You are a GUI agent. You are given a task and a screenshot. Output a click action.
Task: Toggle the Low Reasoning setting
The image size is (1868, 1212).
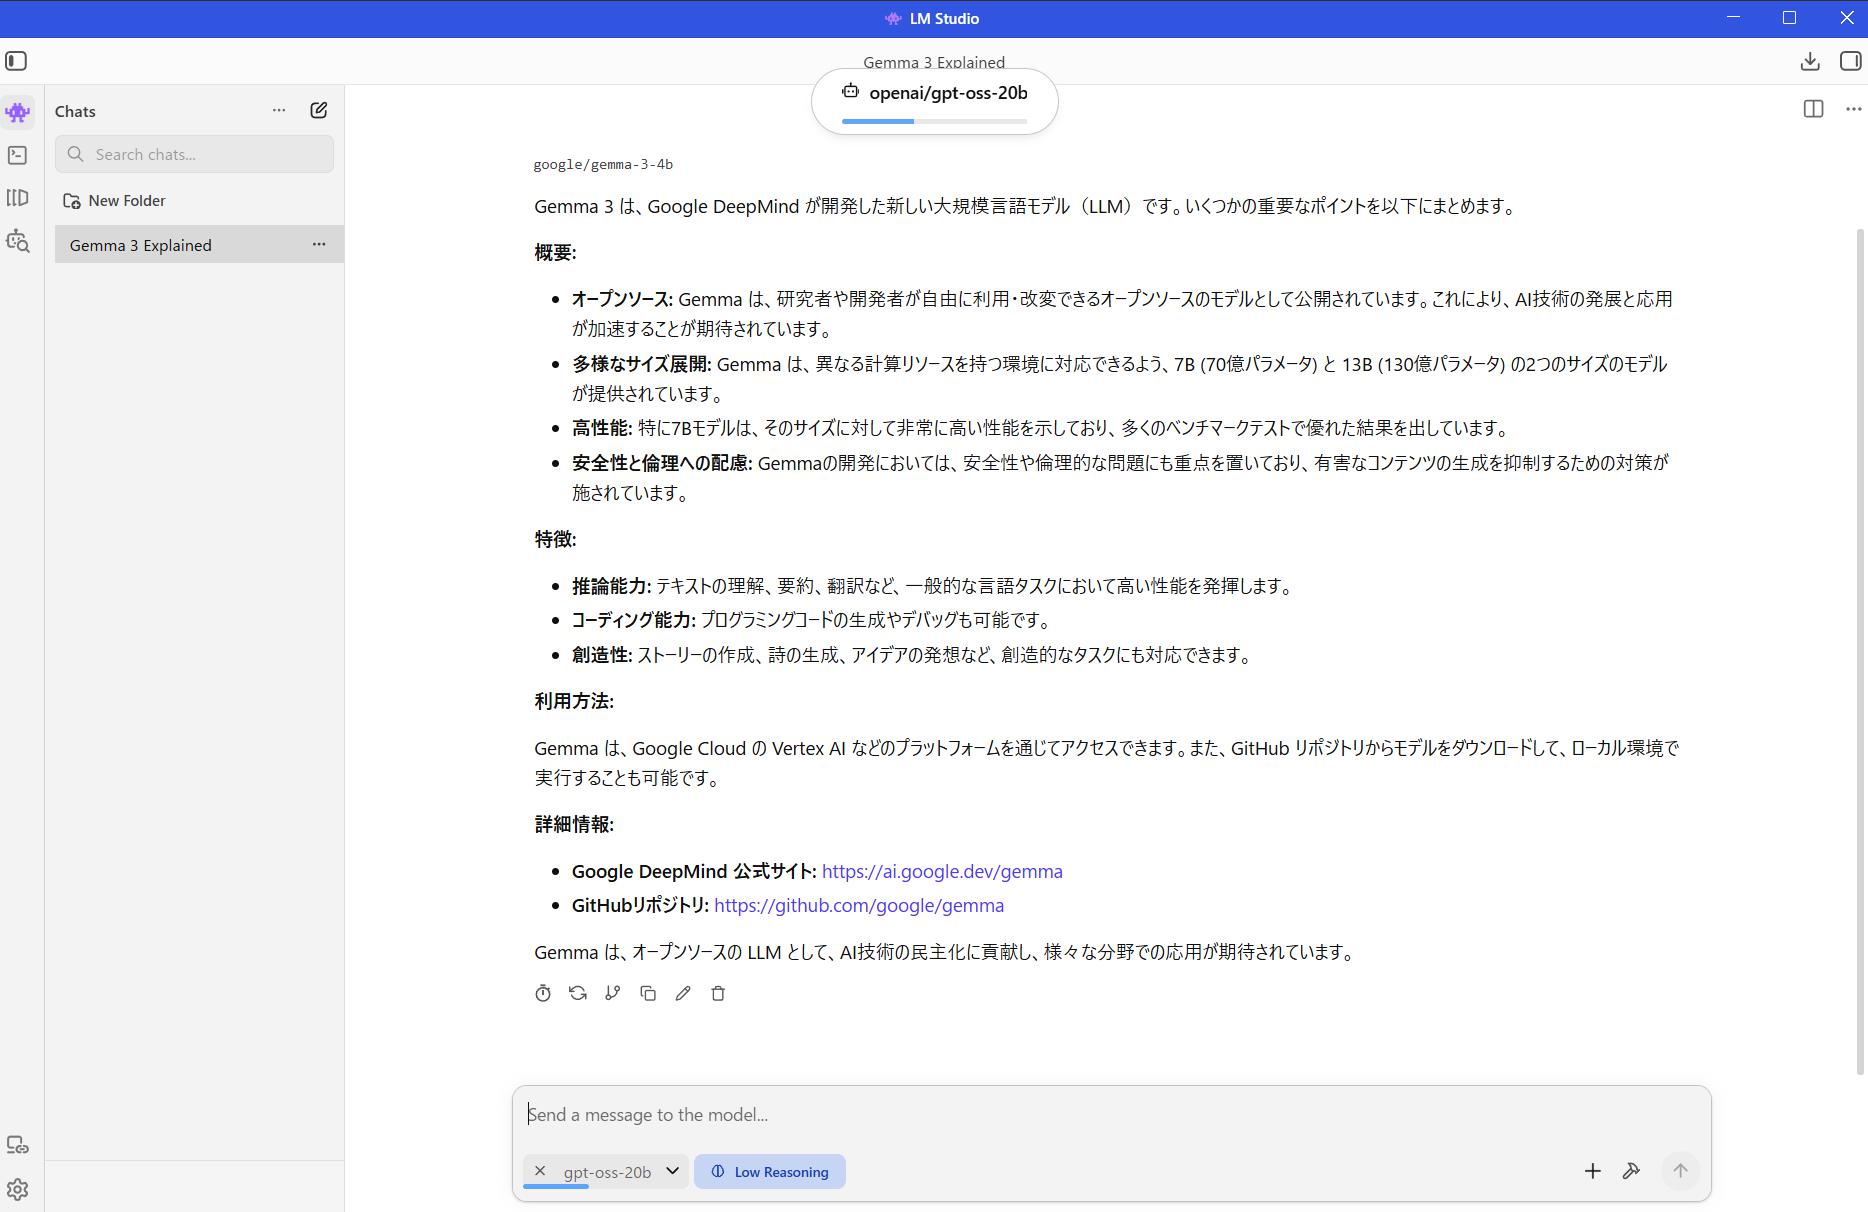click(769, 1172)
